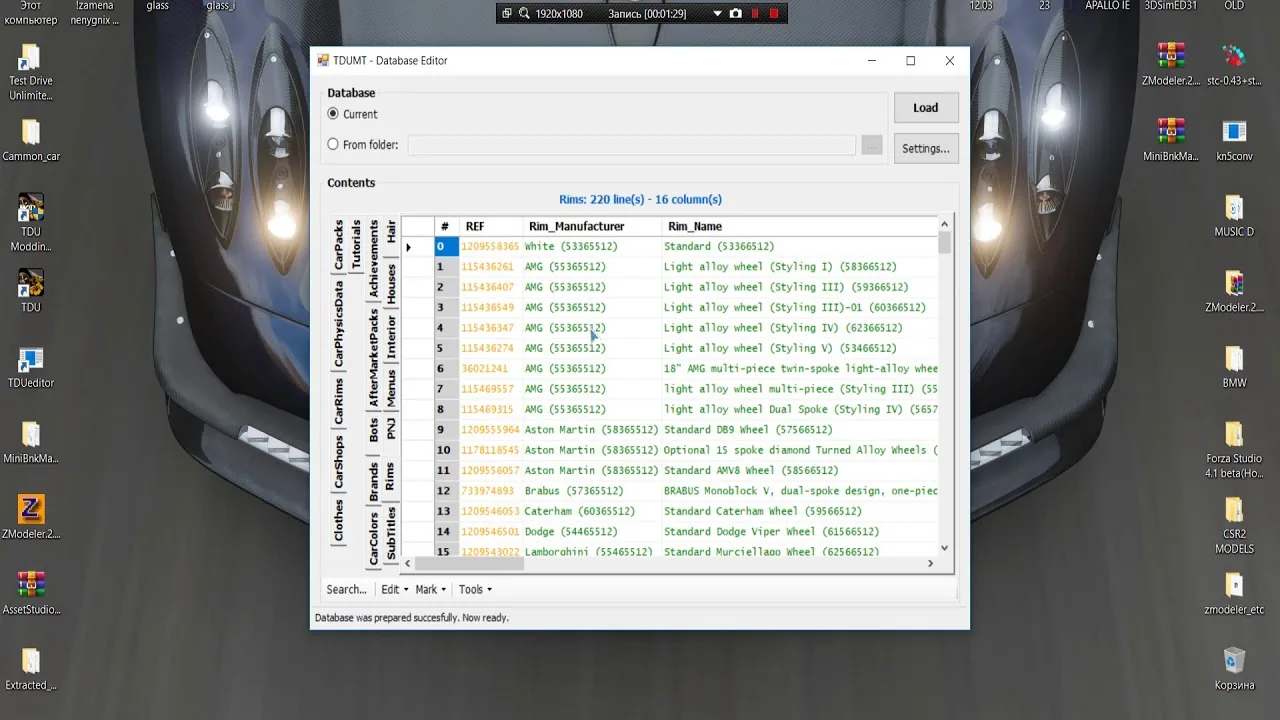Click the recorder magnifier zoom icon
This screenshot has height=720, width=1280.
pyautogui.click(x=523, y=14)
